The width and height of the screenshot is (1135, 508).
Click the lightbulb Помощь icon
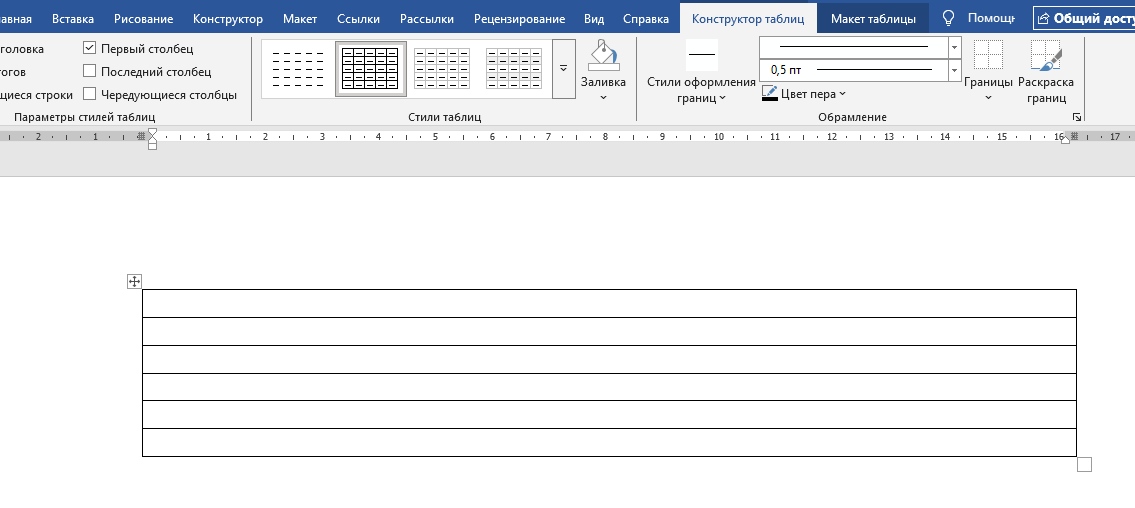coord(949,18)
